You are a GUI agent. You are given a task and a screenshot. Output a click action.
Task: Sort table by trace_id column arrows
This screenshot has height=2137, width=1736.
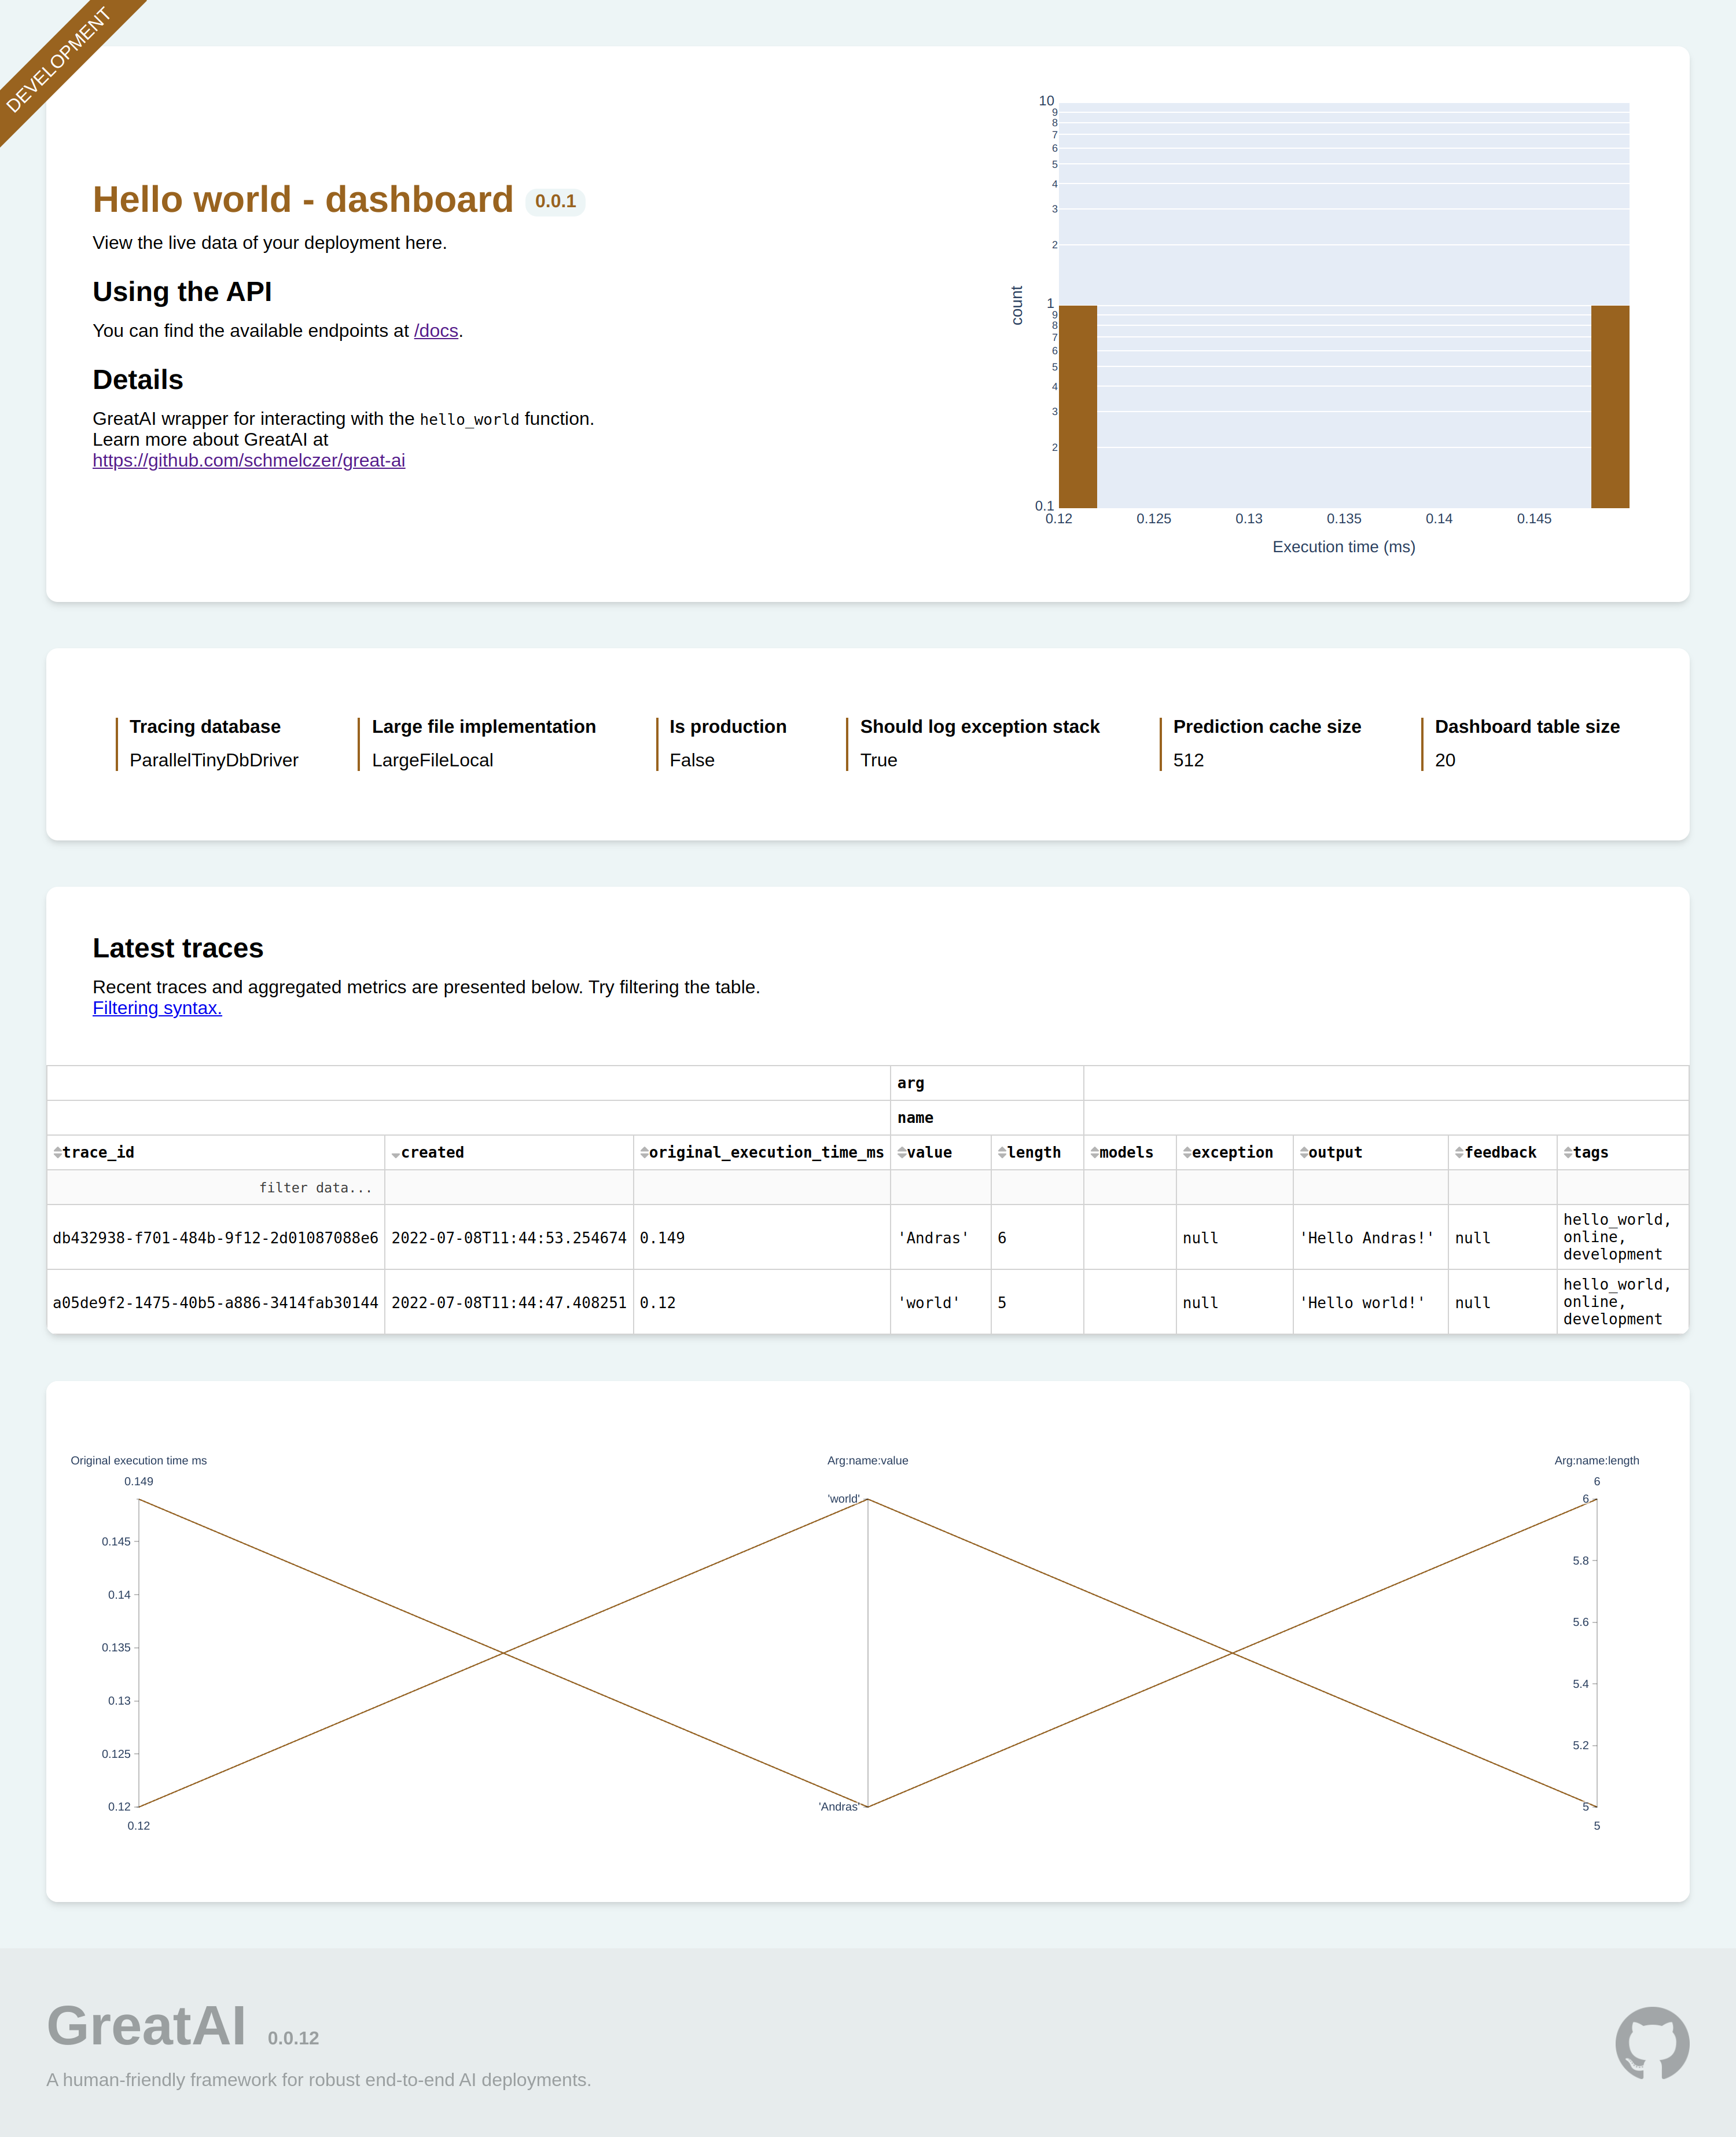[57, 1153]
